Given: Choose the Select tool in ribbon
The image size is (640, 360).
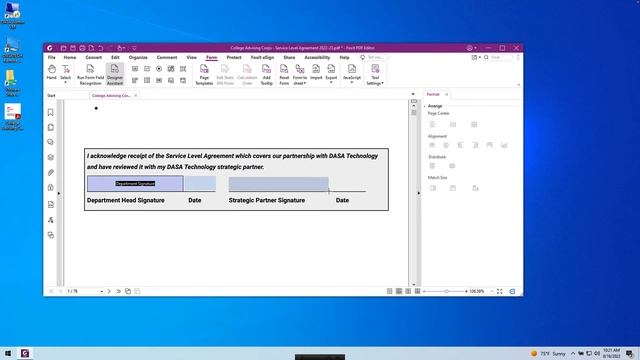Looking at the screenshot, I should point(65,73).
